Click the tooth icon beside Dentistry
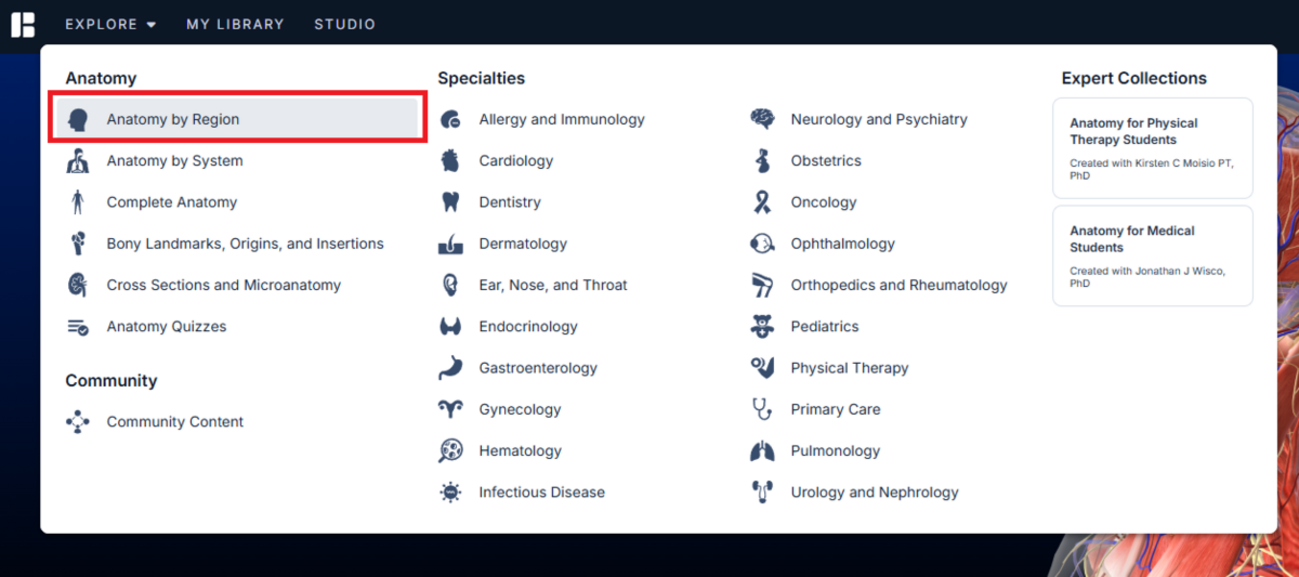Viewport: 1299px width, 577px height. pyautogui.click(x=451, y=202)
